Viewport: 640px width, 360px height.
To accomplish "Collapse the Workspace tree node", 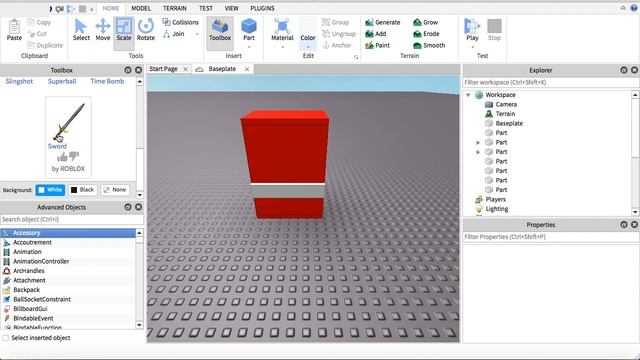I will [x=469, y=95].
